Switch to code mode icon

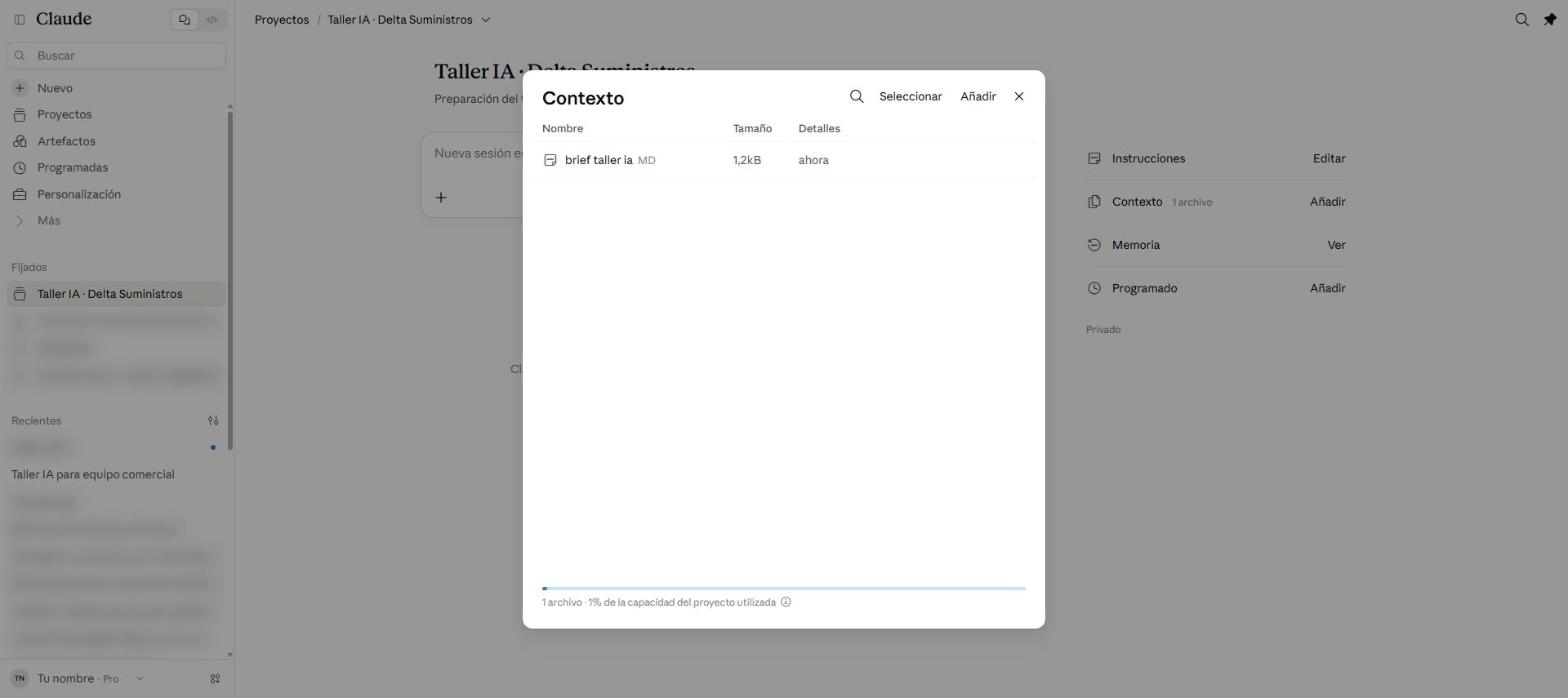click(x=212, y=19)
